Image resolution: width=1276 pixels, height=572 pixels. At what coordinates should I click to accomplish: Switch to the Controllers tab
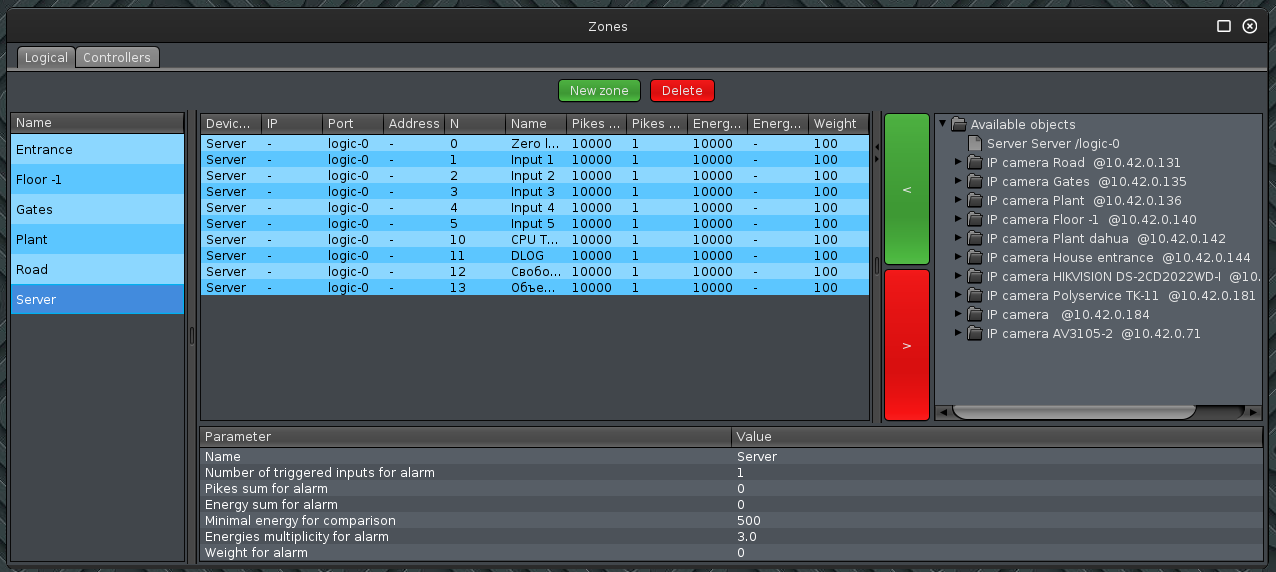[x=117, y=58]
